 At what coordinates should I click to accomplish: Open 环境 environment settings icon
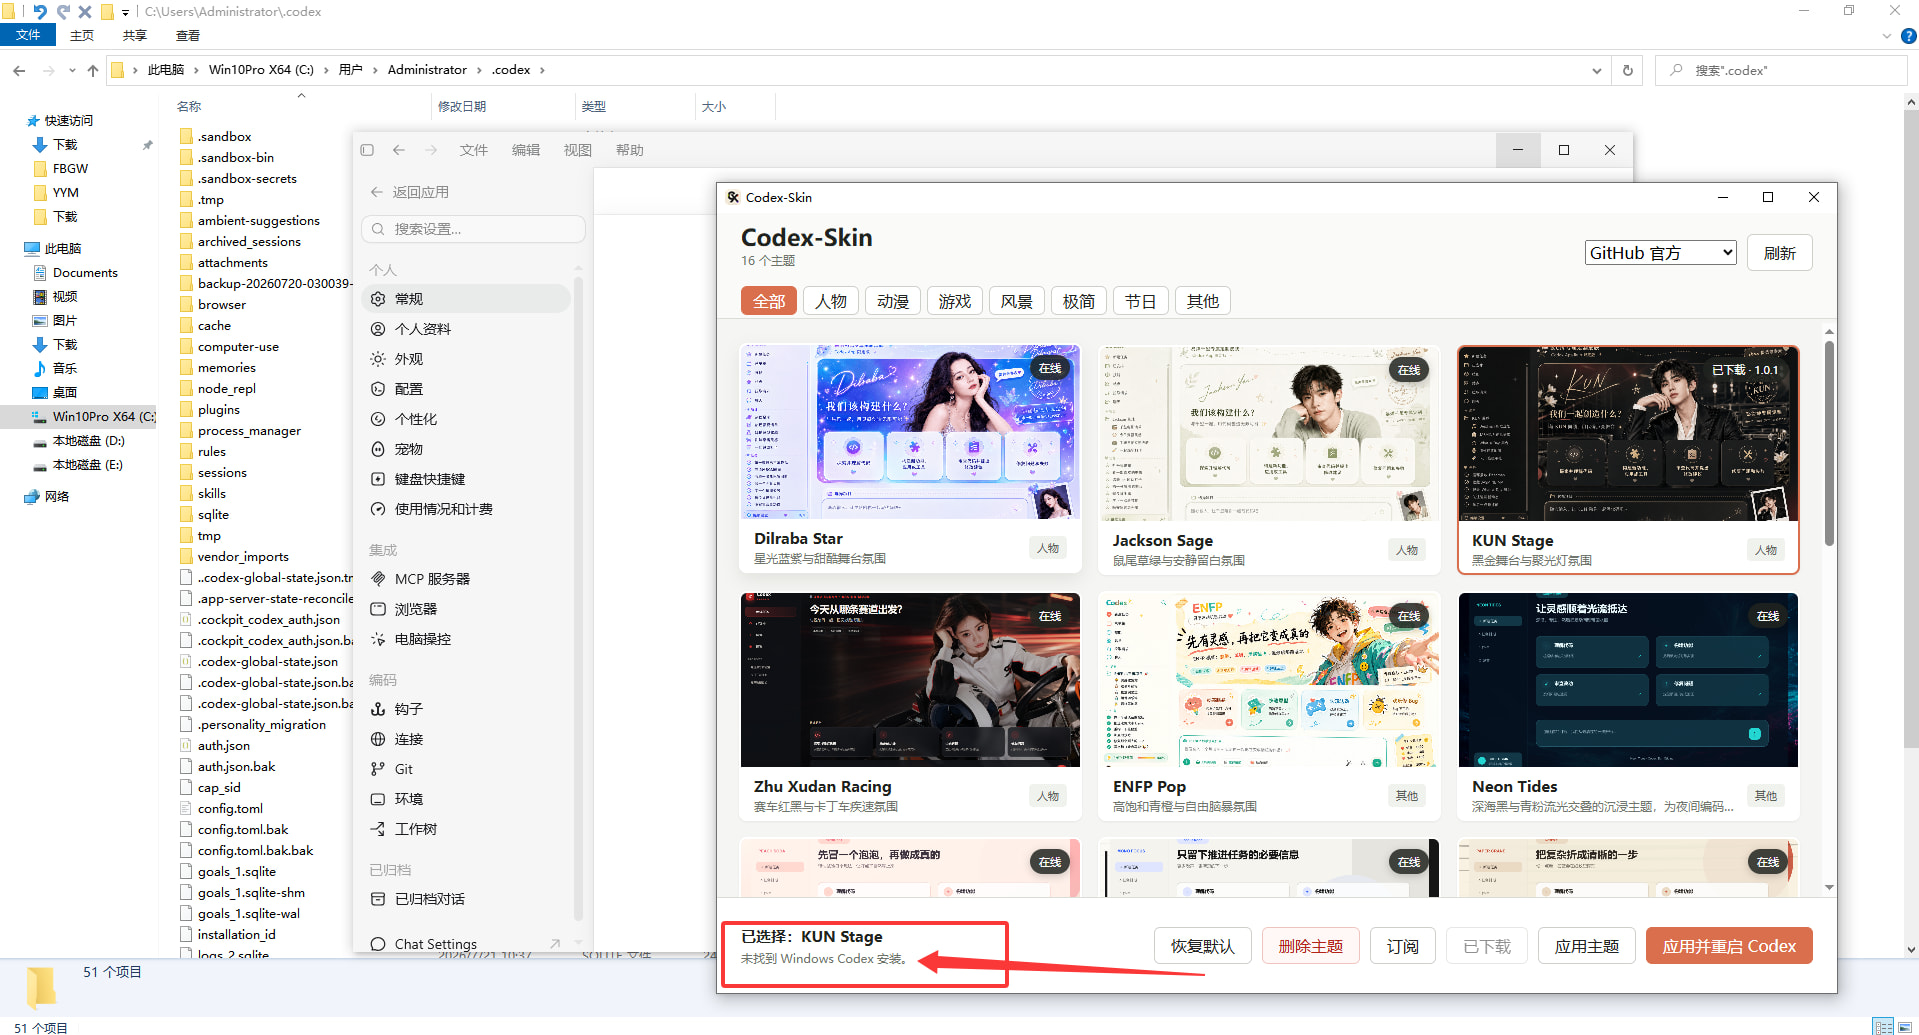tap(378, 799)
